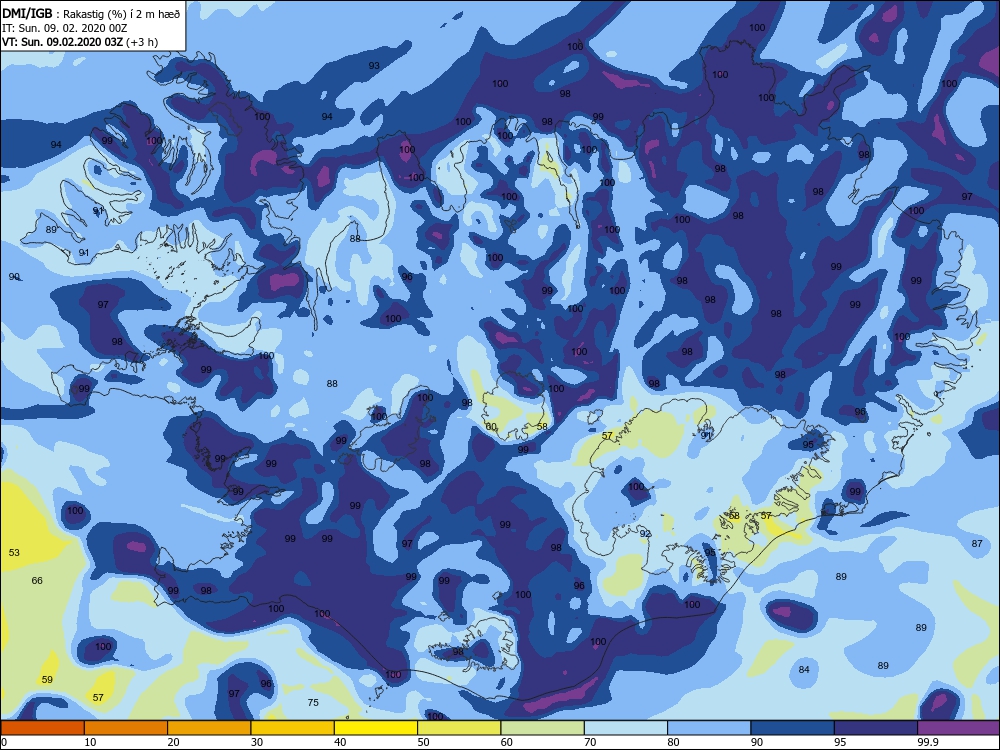Click the light green 60–70 legend swatch
Image resolution: width=1000 pixels, height=750 pixels.
click(543, 728)
